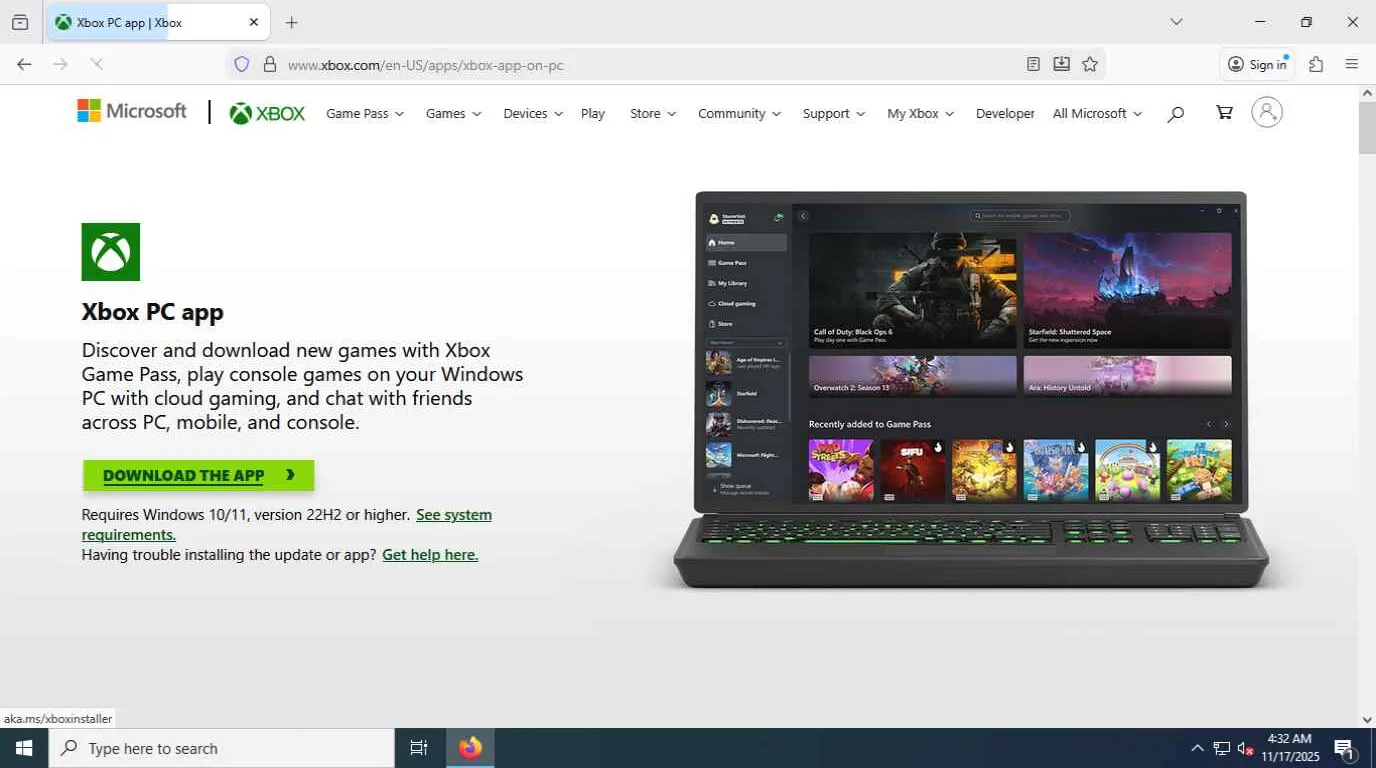Viewport: 1376px width, 768px height.
Task: Open the Get help here link
Action: coord(430,554)
